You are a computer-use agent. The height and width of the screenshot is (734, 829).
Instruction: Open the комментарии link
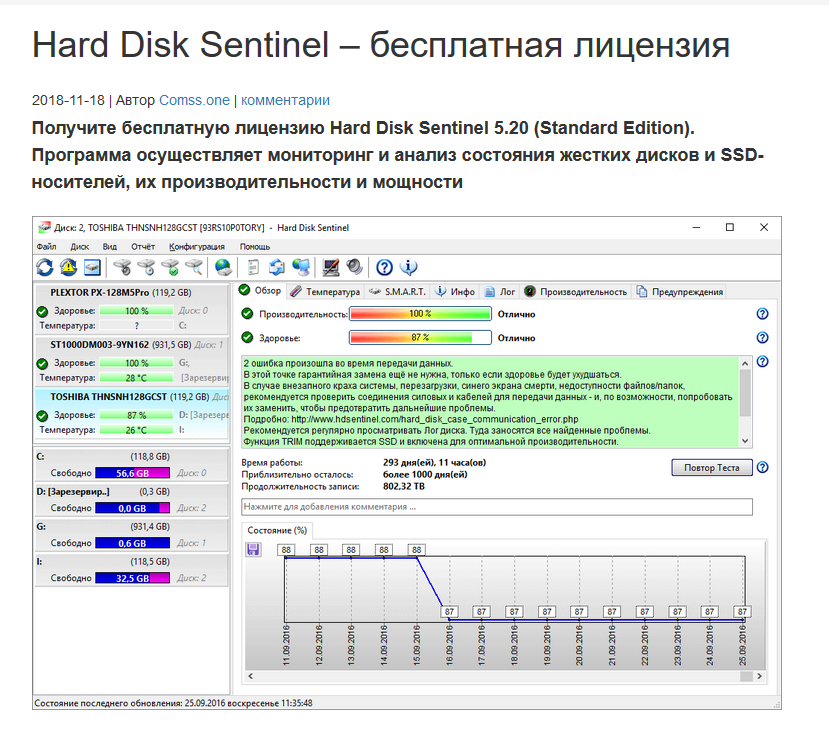285,100
